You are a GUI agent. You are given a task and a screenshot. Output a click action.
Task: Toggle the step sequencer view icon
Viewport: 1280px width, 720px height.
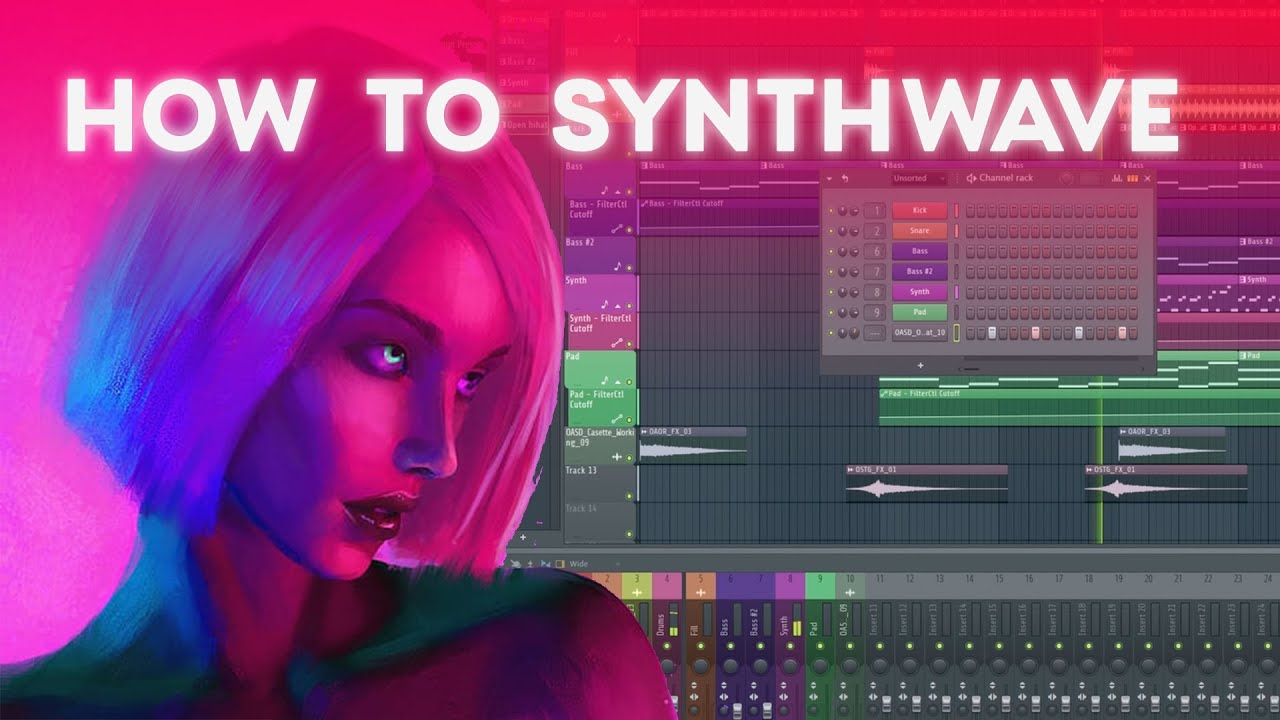pos(1132,178)
